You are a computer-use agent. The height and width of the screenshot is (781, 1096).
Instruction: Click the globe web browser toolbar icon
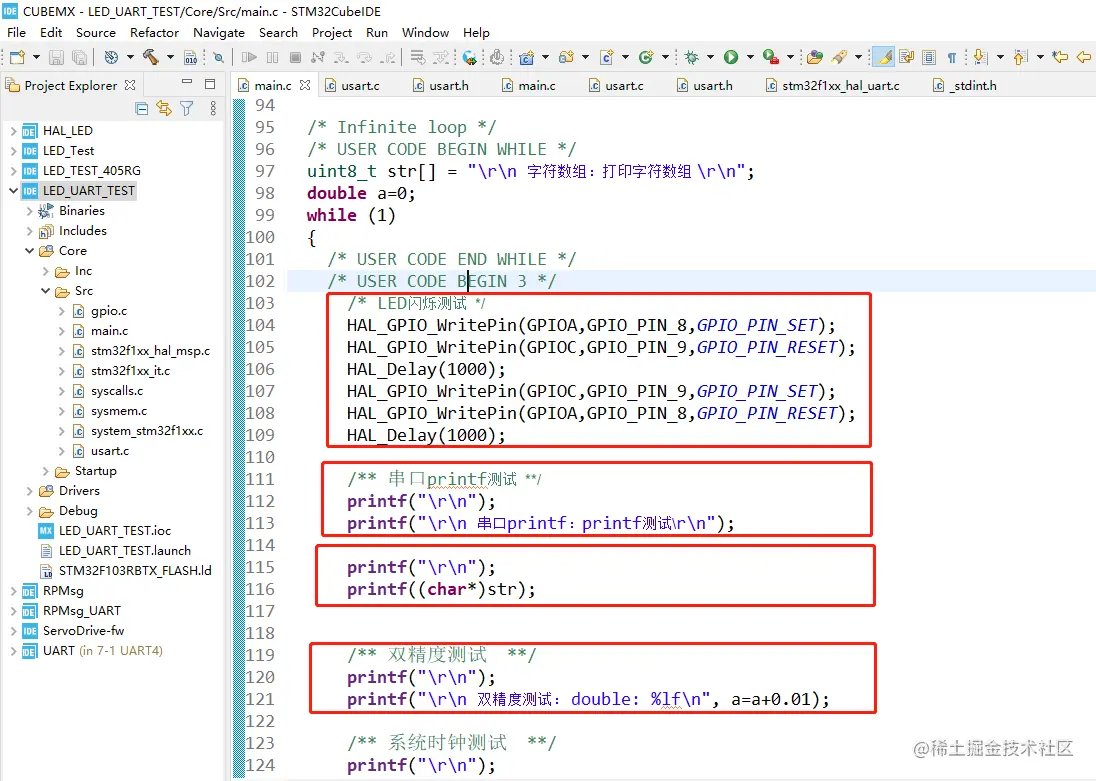pyautogui.click(x=470, y=57)
